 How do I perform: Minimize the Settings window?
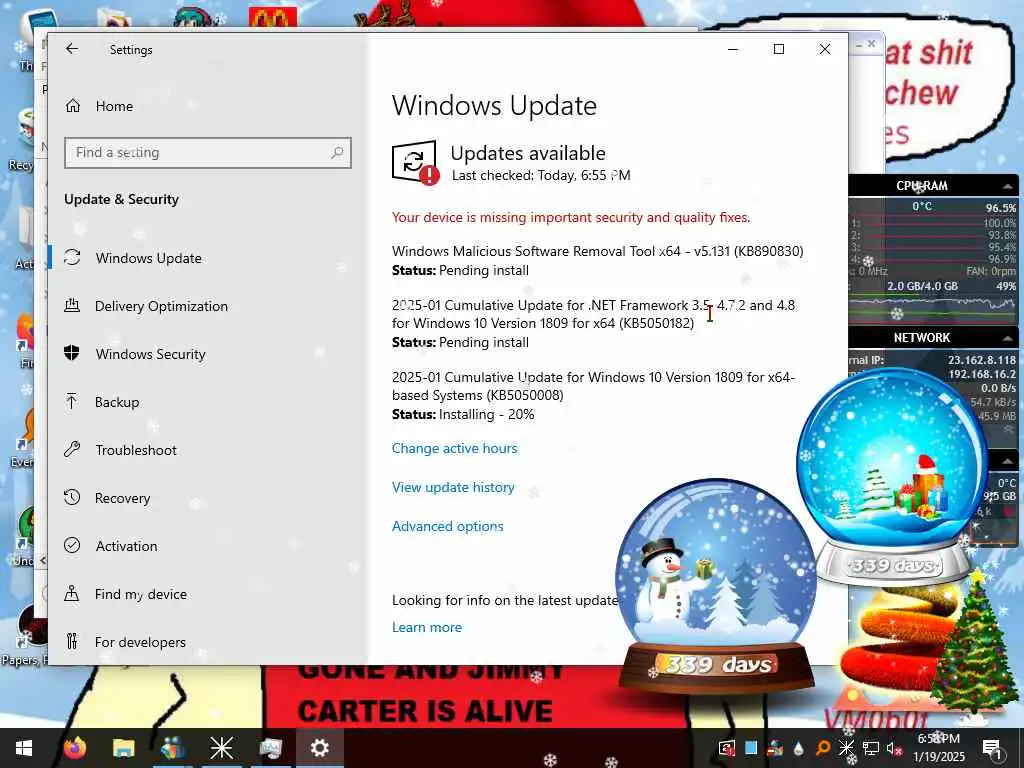point(733,49)
